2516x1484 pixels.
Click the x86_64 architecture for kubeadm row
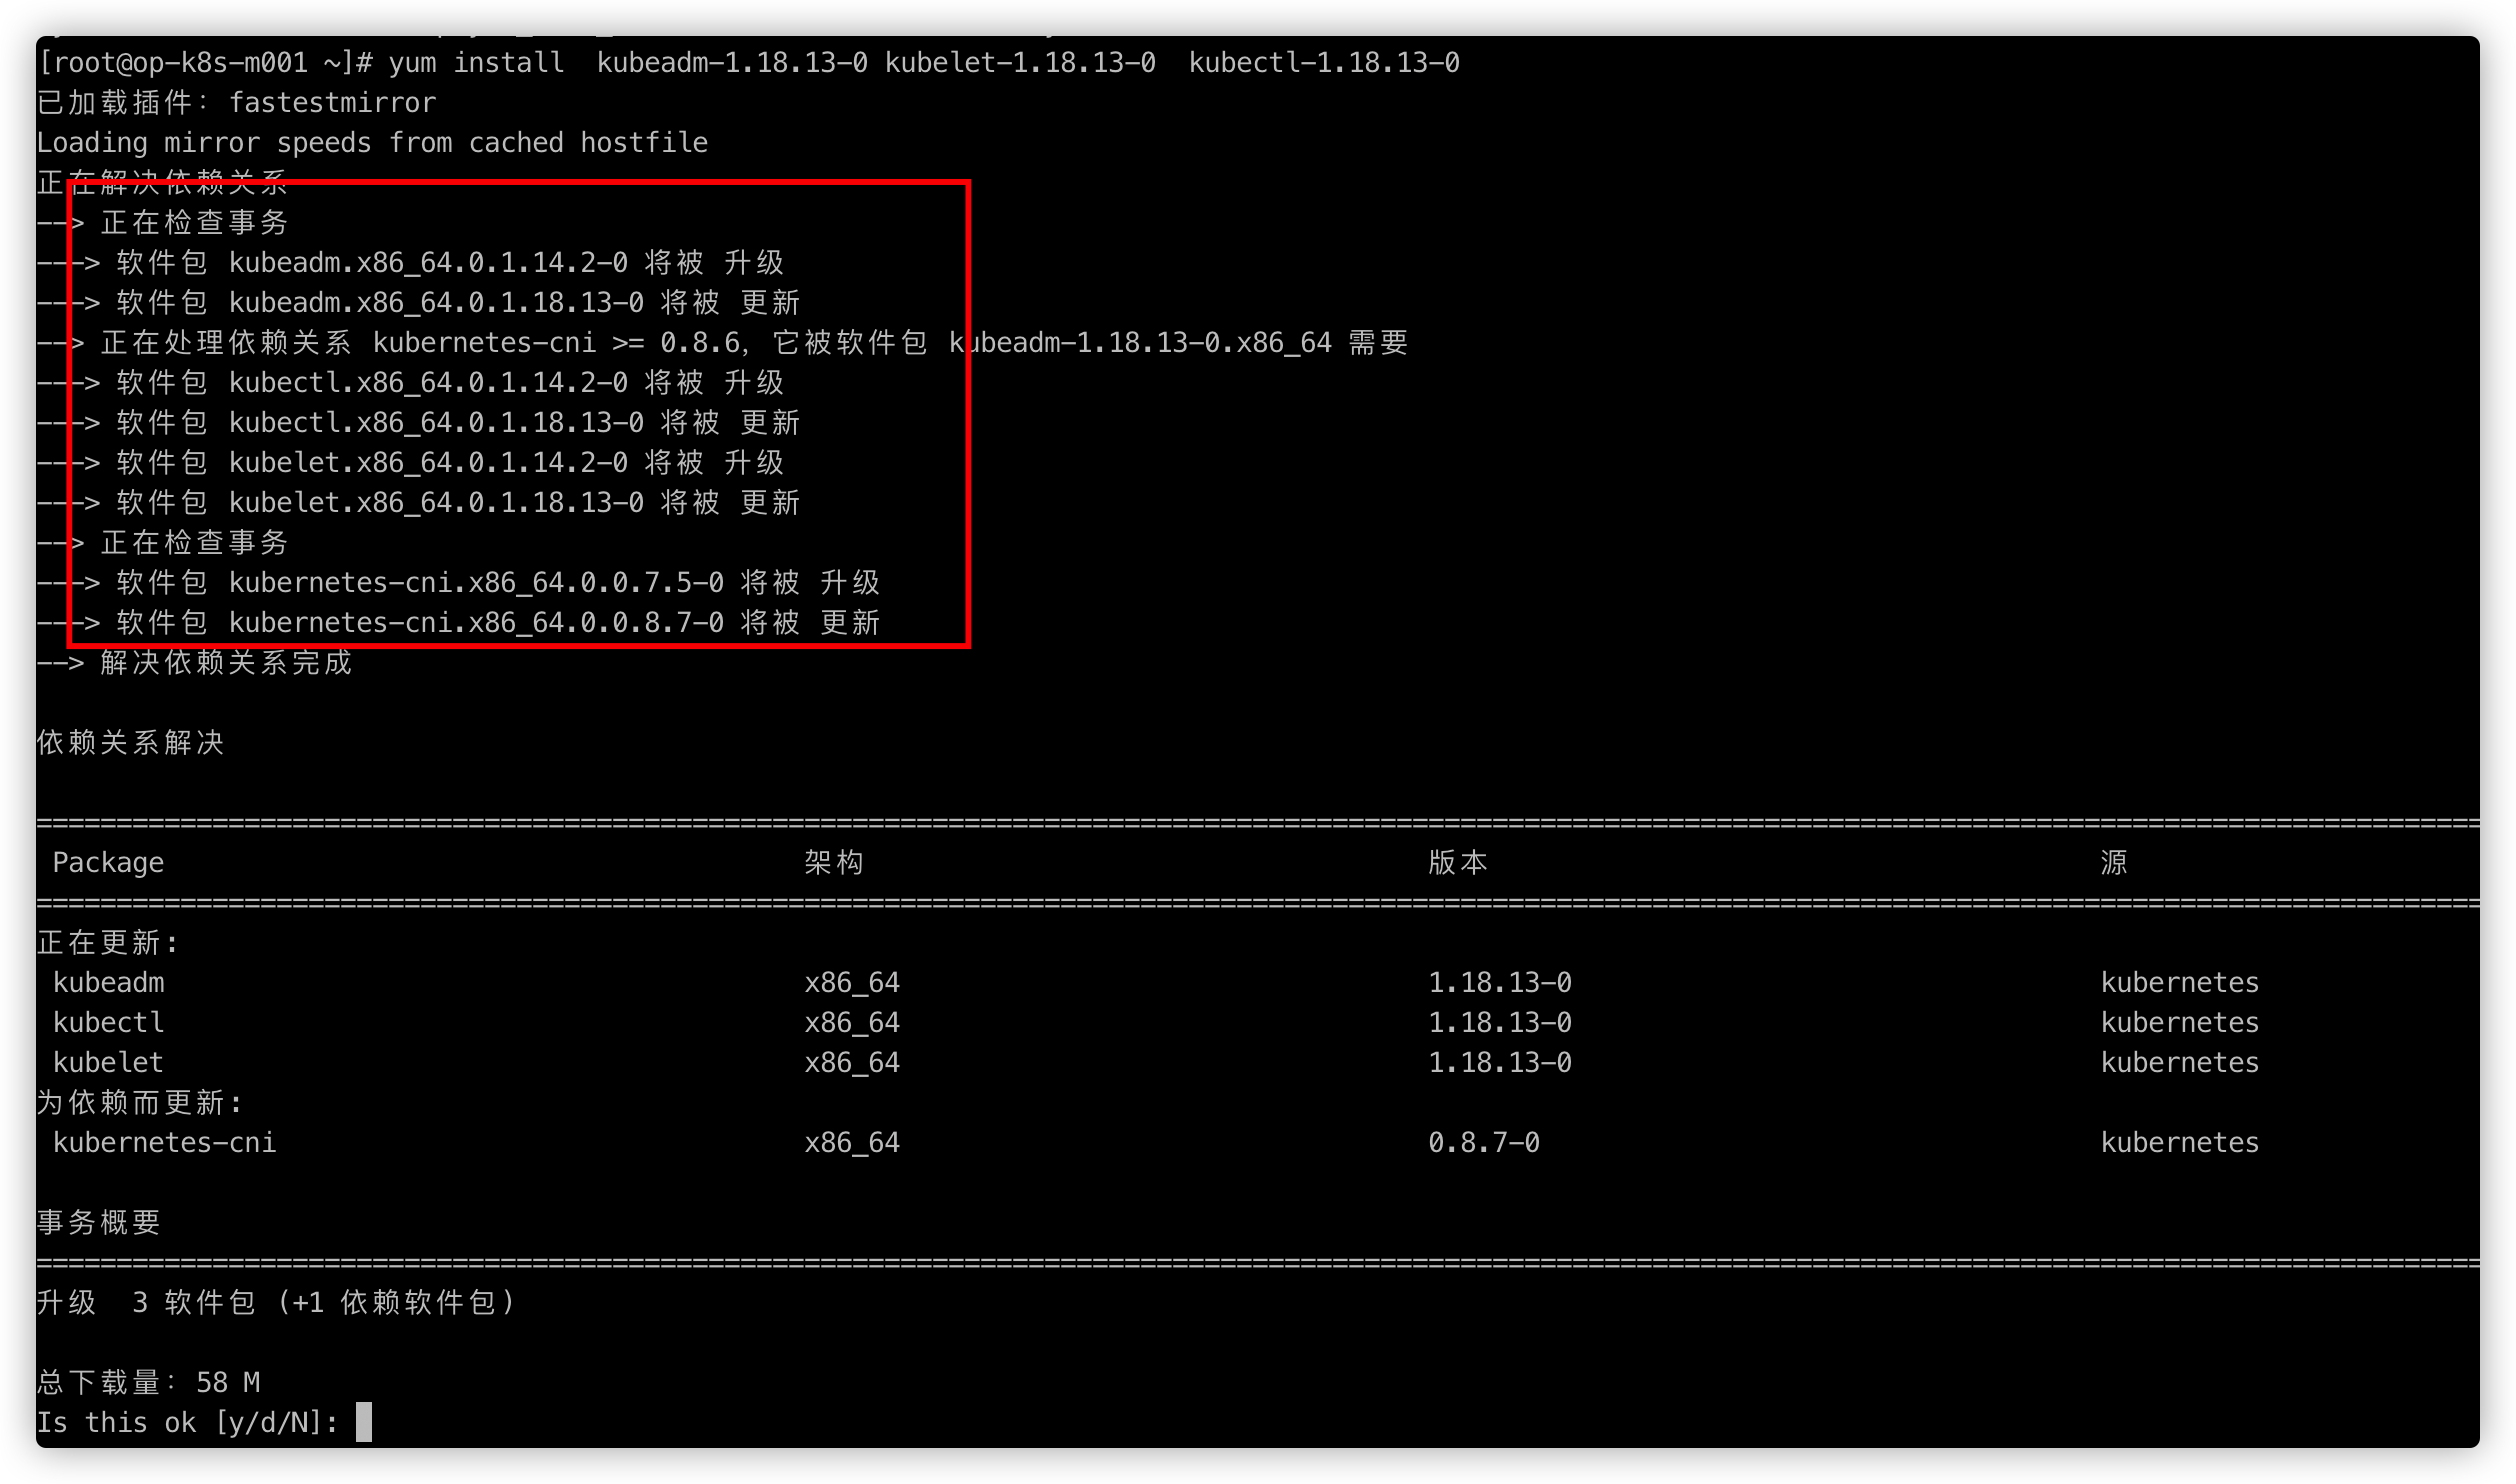852,983
